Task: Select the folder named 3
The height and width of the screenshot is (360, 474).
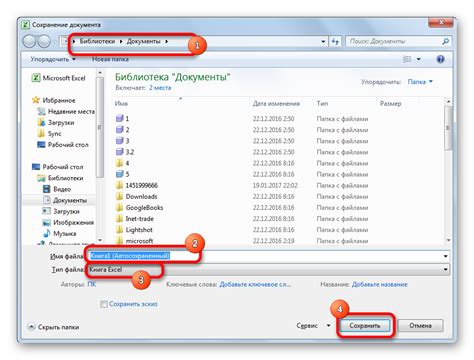Action: point(123,141)
